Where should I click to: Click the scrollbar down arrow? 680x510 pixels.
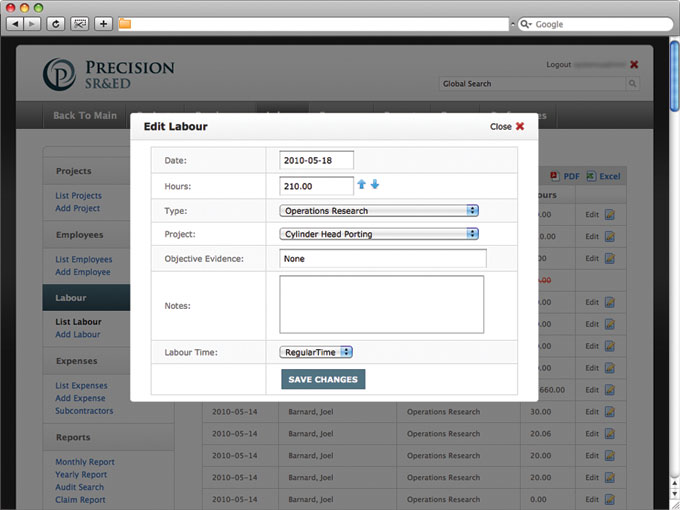coord(674,494)
